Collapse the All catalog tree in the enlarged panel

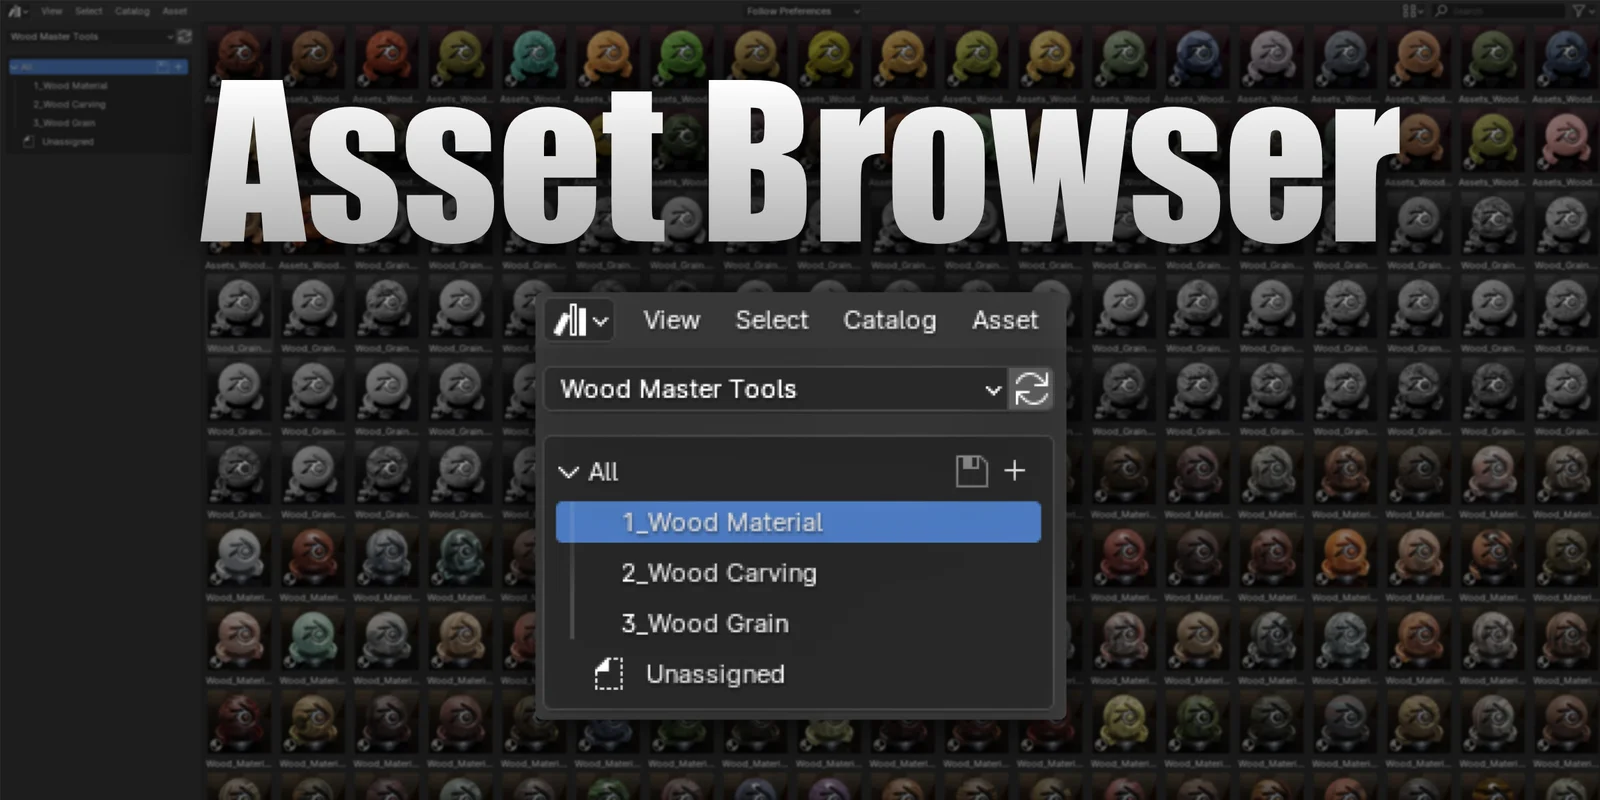coord(568,472)
